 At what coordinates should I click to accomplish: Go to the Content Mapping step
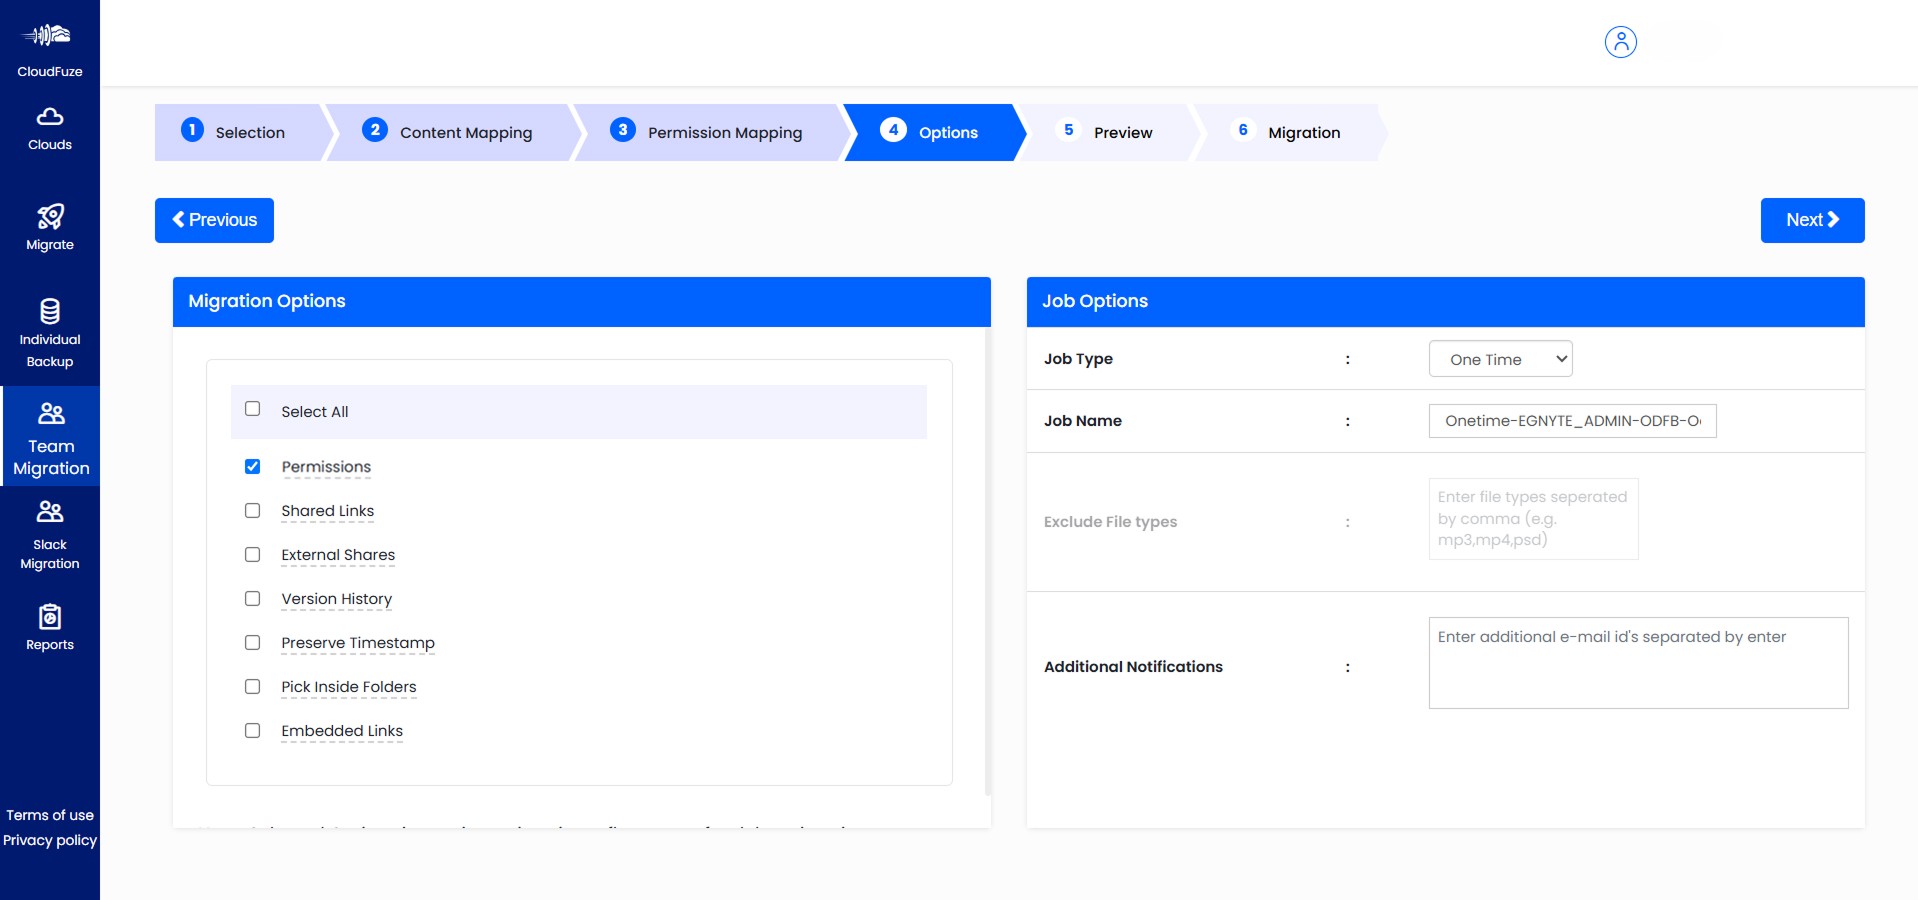click(452, 132)
